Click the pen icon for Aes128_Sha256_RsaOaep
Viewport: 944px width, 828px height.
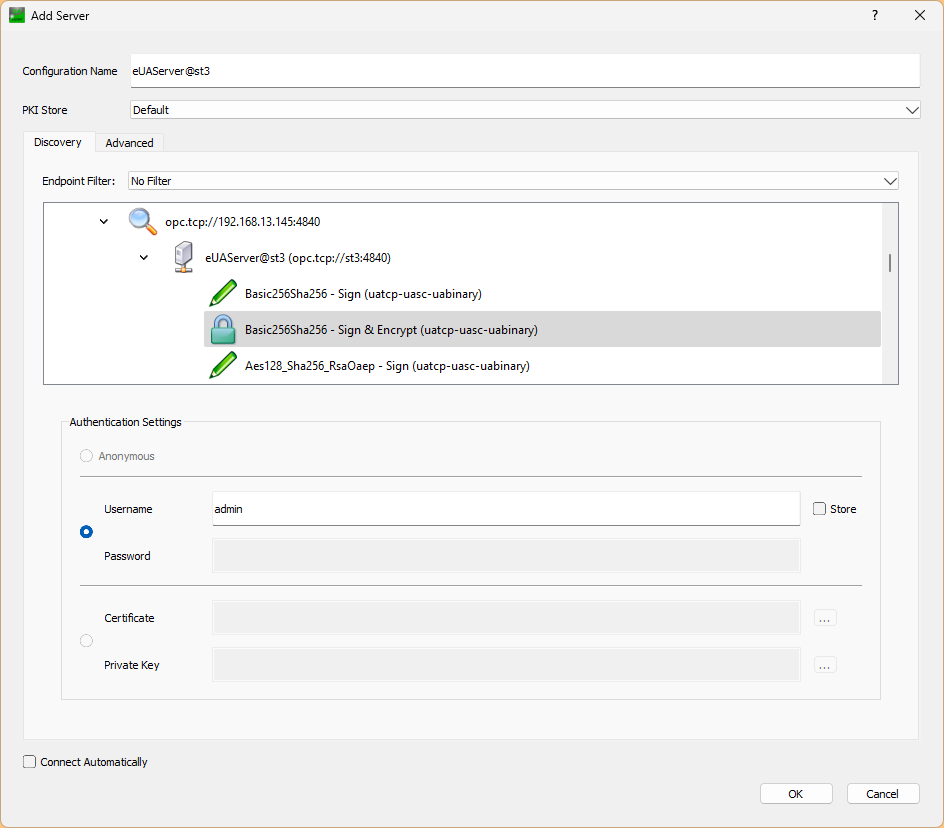tap(223, 366)
